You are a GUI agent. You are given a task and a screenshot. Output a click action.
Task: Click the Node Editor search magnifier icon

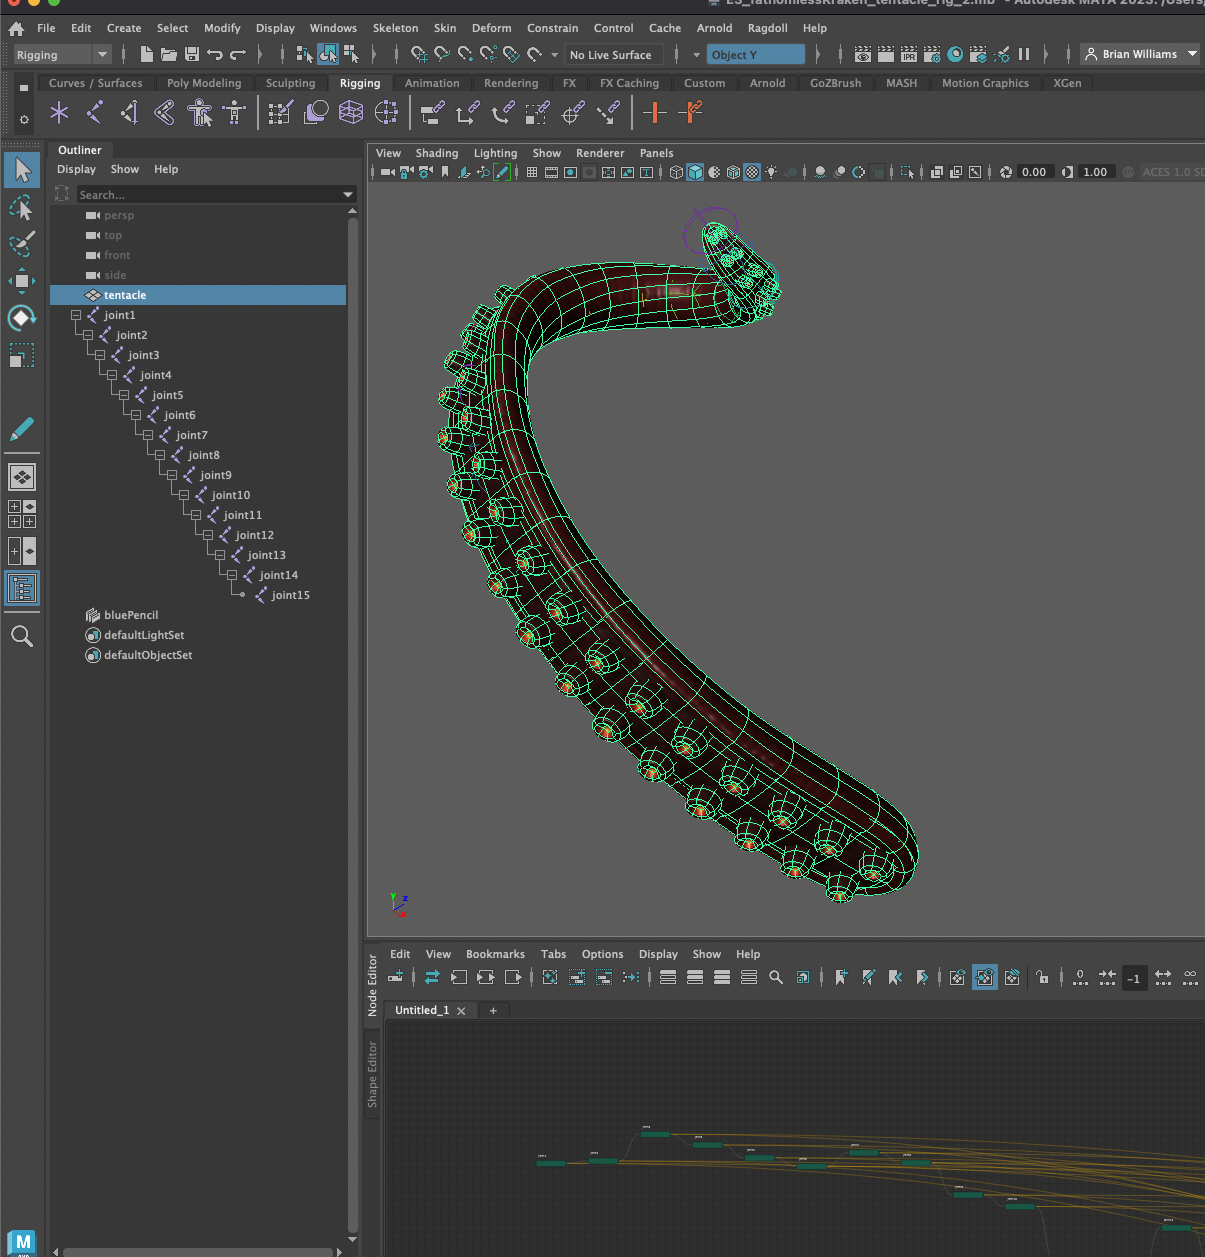(776, 977)
